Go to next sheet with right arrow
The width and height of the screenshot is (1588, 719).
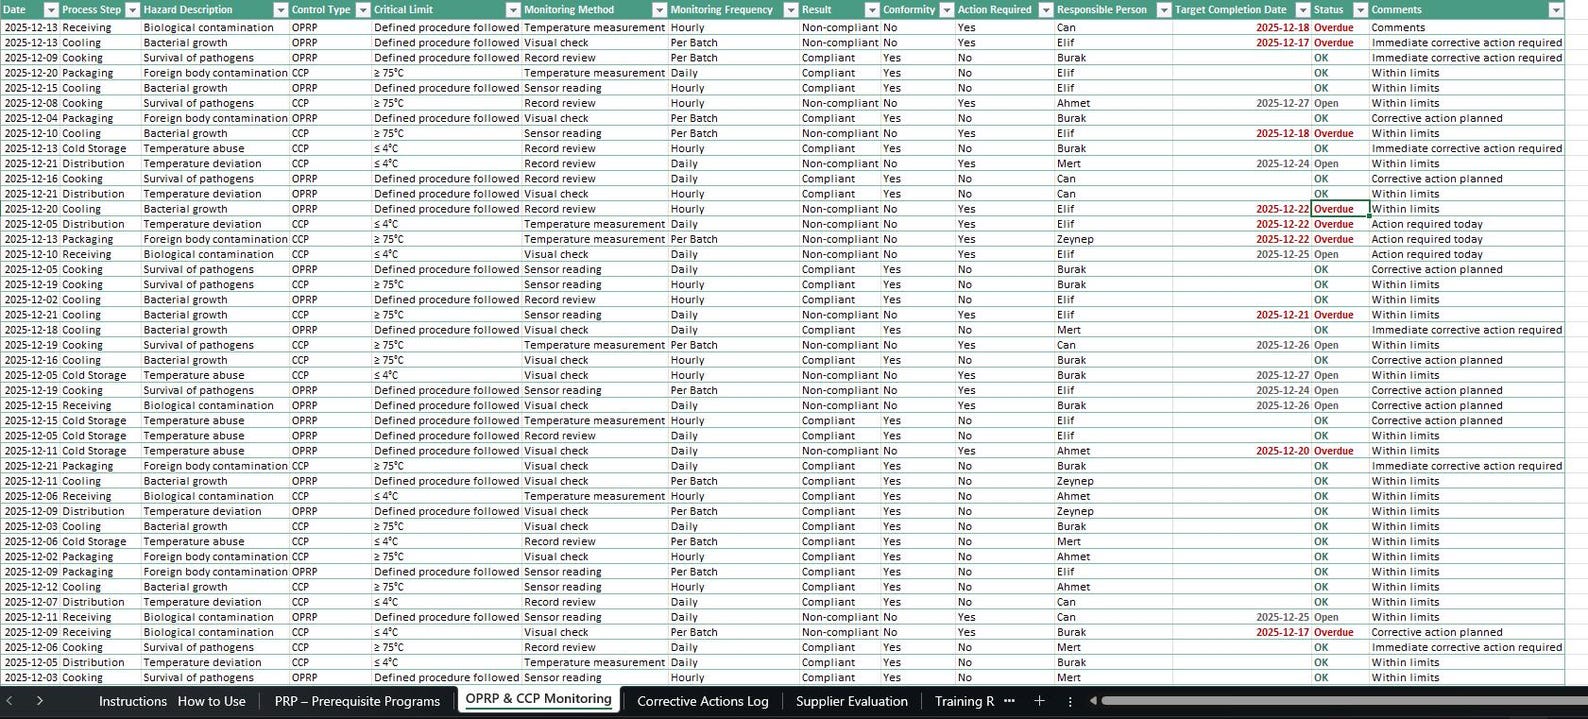39,701
